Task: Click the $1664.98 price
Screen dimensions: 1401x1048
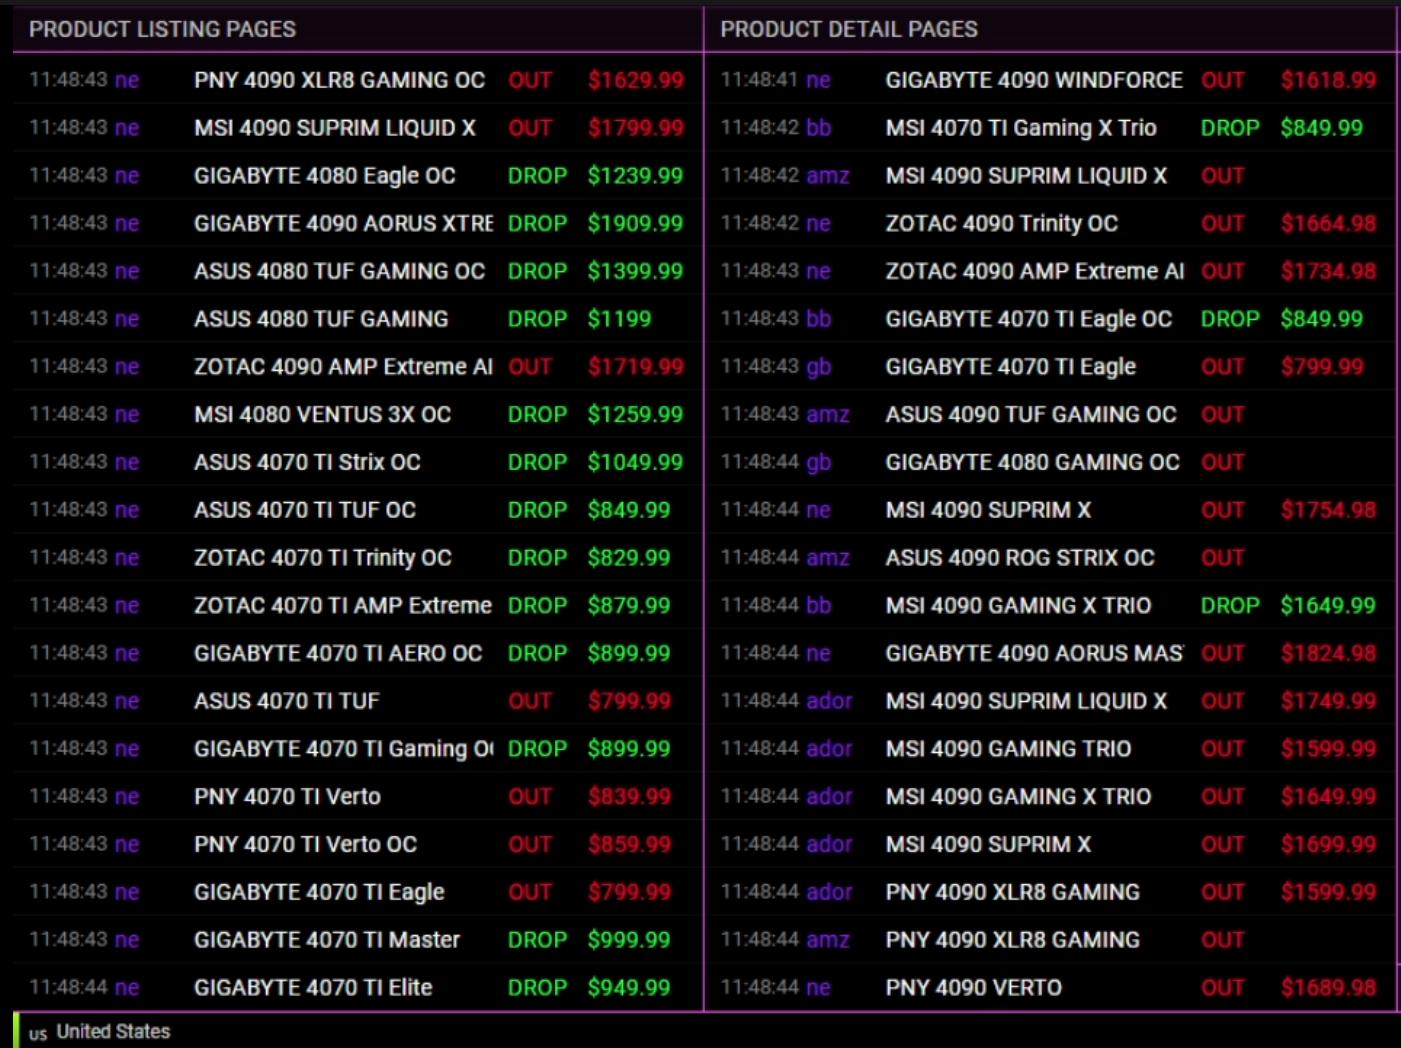Action: click(1329, 223)
